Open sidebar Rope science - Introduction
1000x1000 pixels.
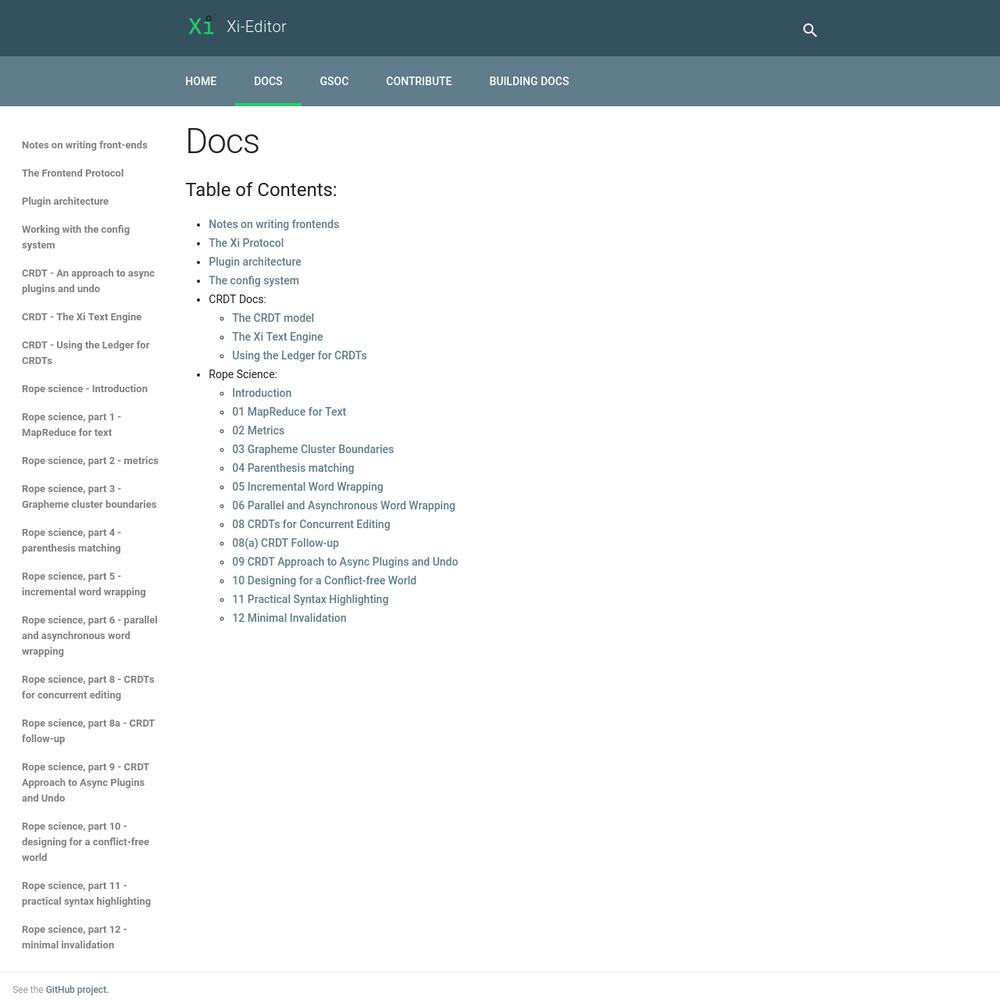pyautogui.click(x=85, y=388)
